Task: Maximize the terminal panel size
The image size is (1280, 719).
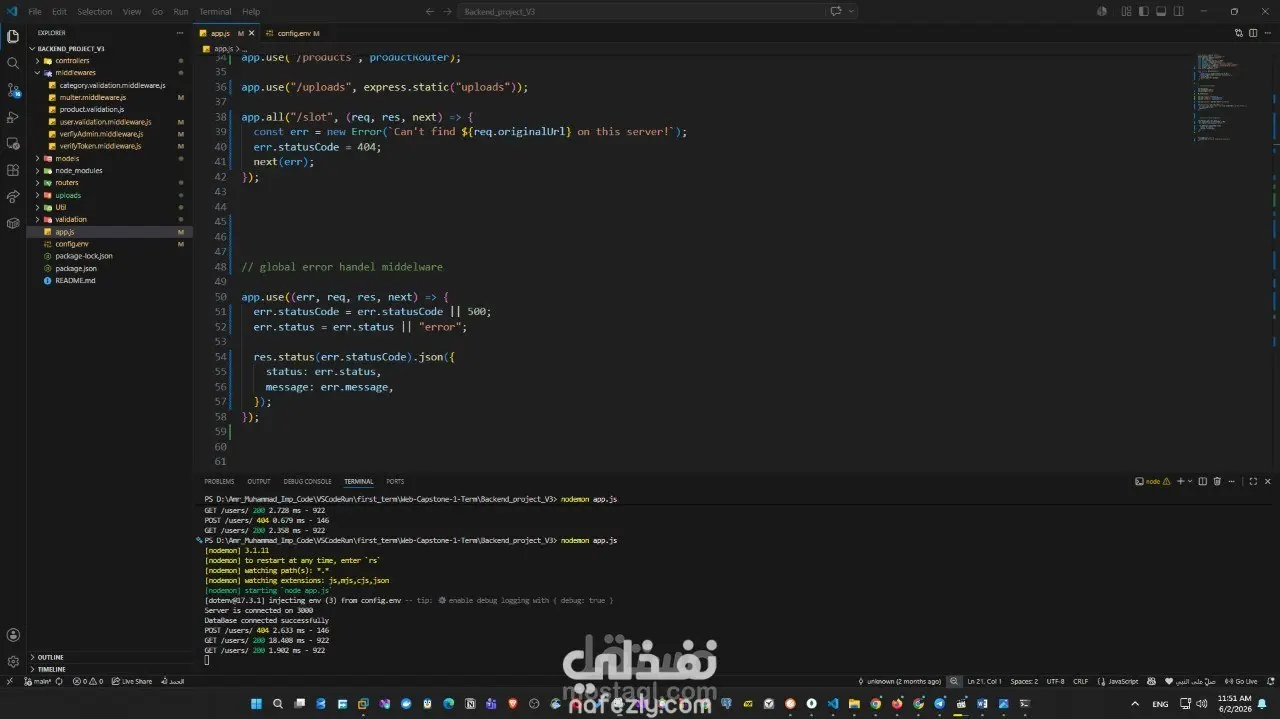Action: coord(1253,481)
